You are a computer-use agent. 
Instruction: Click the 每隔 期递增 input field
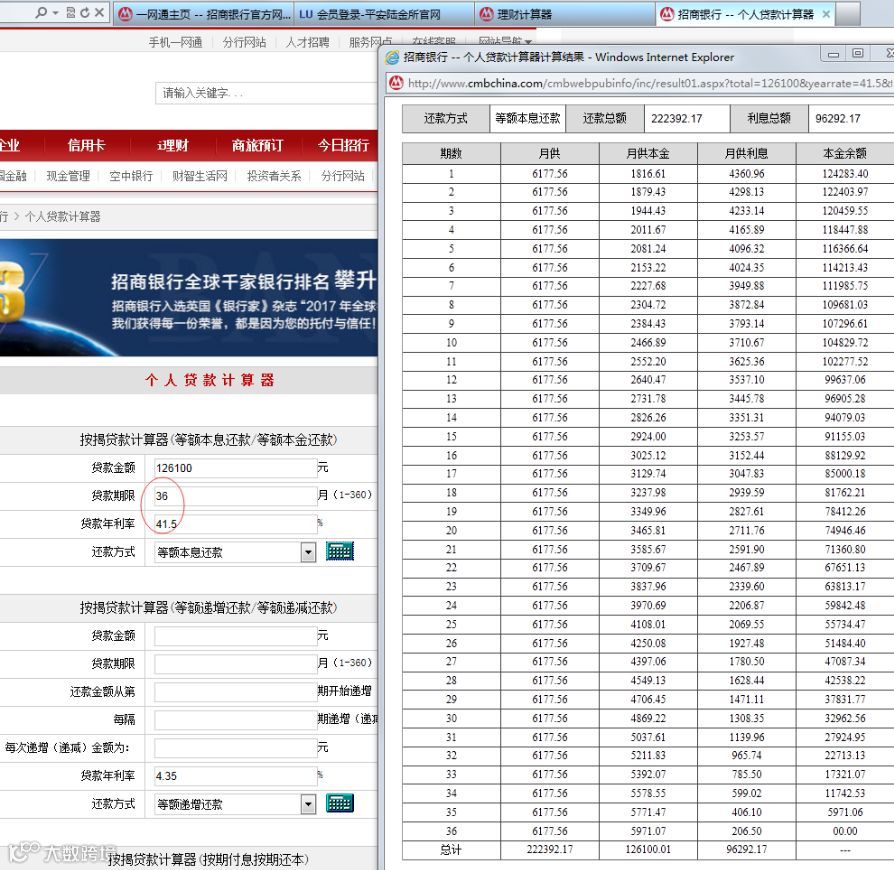235,719
